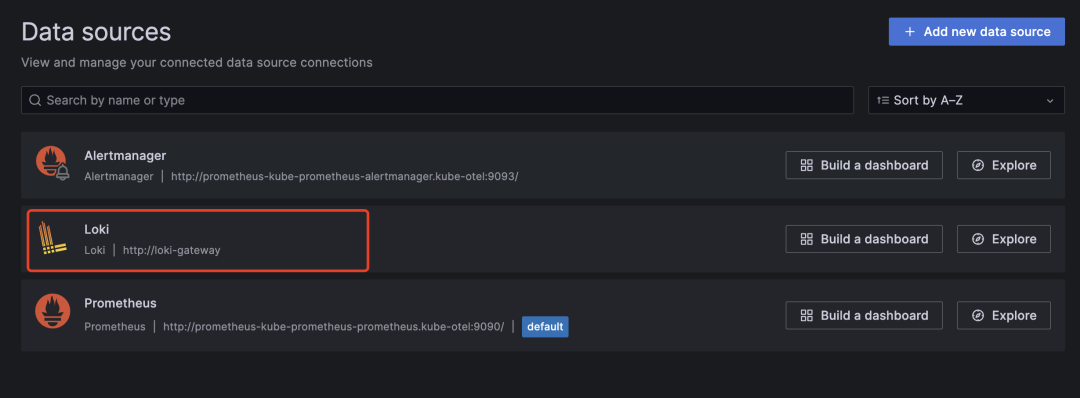Viewport: 1080px width, 398px height.
Task: Click the compass icon in Prometheus's Explore button
Action: coord(977,315)
